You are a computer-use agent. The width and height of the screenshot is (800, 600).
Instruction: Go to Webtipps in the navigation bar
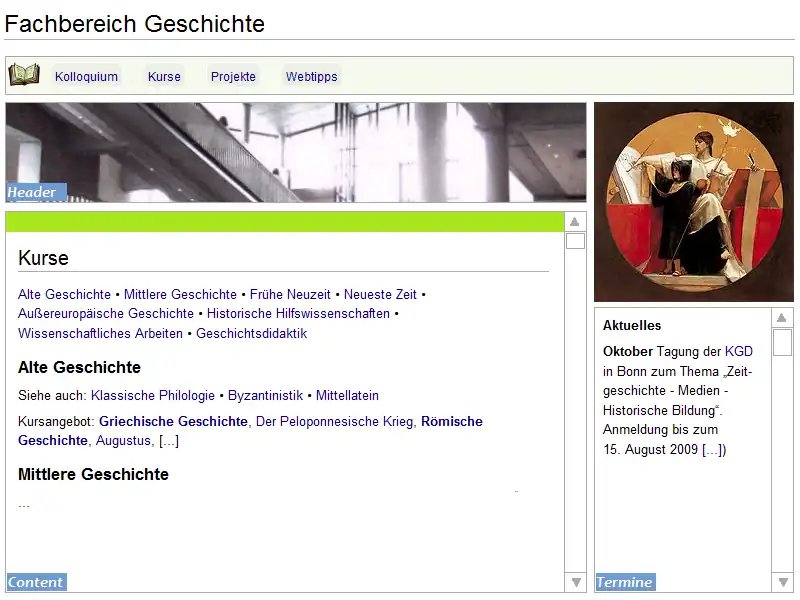(x=311, y=77)
